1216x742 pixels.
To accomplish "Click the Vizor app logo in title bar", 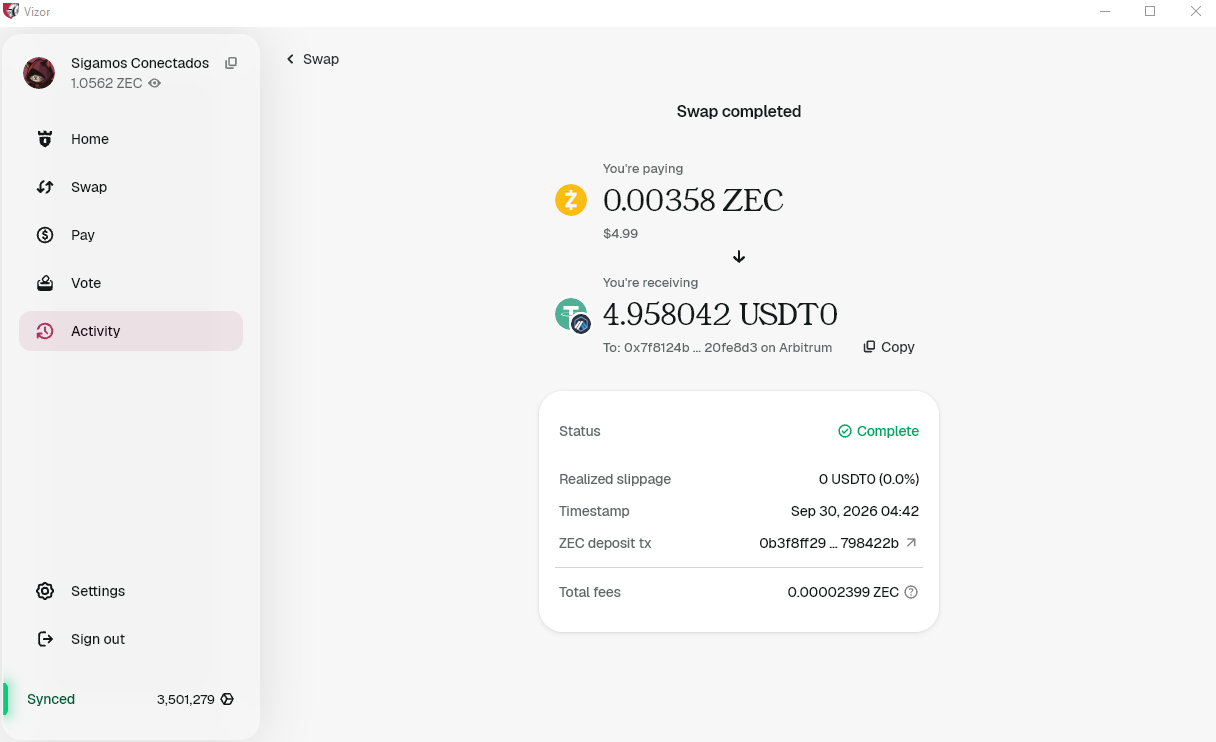I will coord(11,11).
